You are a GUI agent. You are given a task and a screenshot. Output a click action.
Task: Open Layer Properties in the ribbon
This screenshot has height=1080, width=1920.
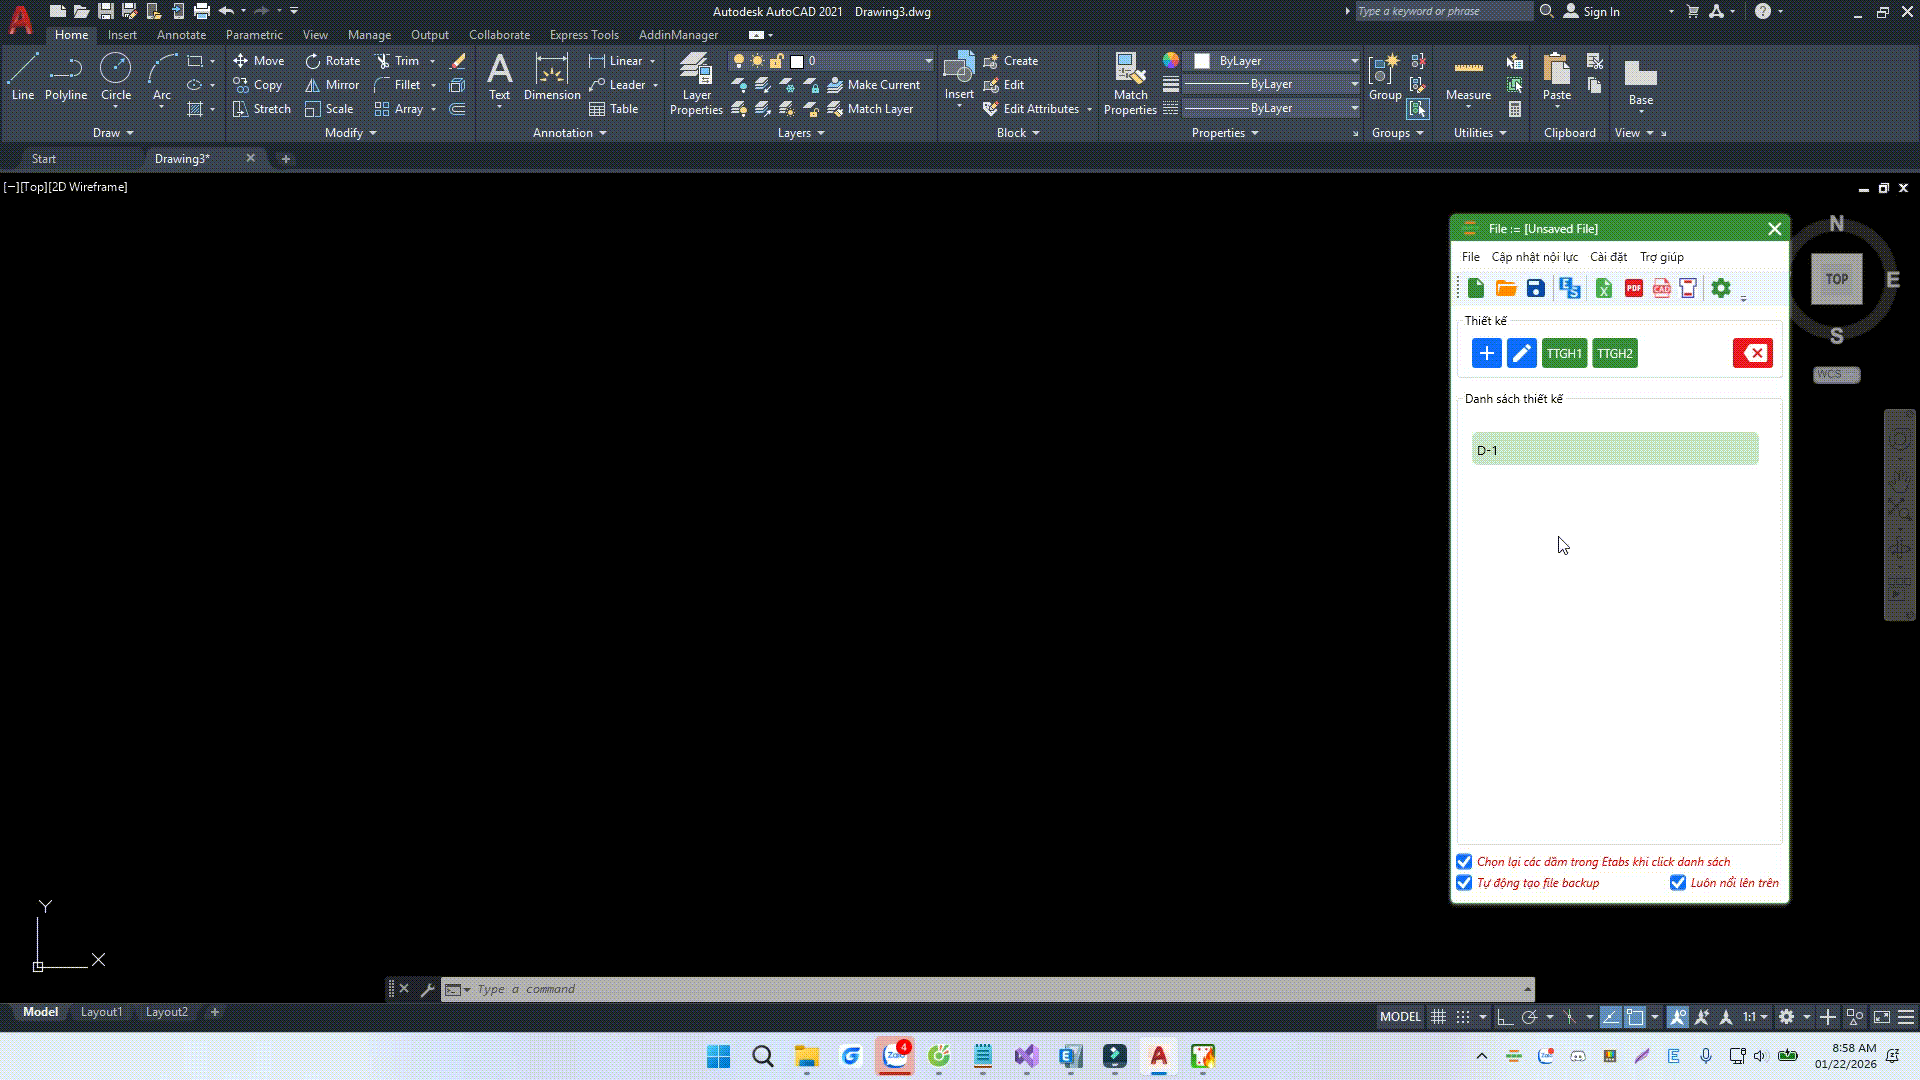click(x=696, y=84)
